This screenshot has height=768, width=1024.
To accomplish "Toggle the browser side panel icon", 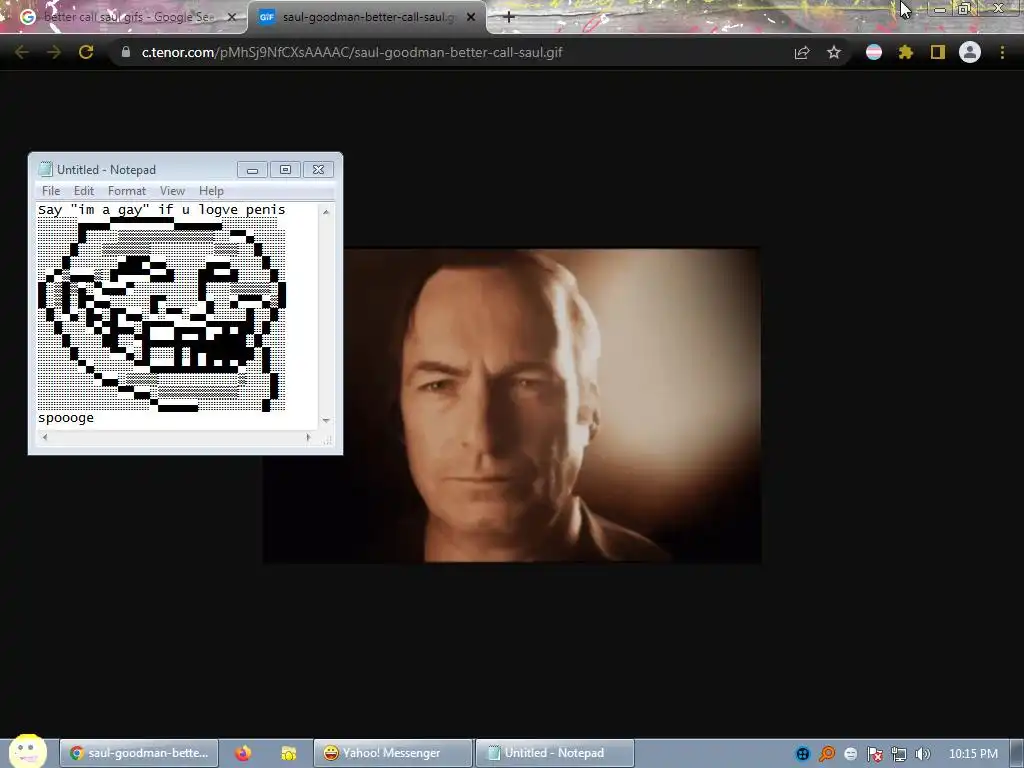I will (x=938, y=52).
